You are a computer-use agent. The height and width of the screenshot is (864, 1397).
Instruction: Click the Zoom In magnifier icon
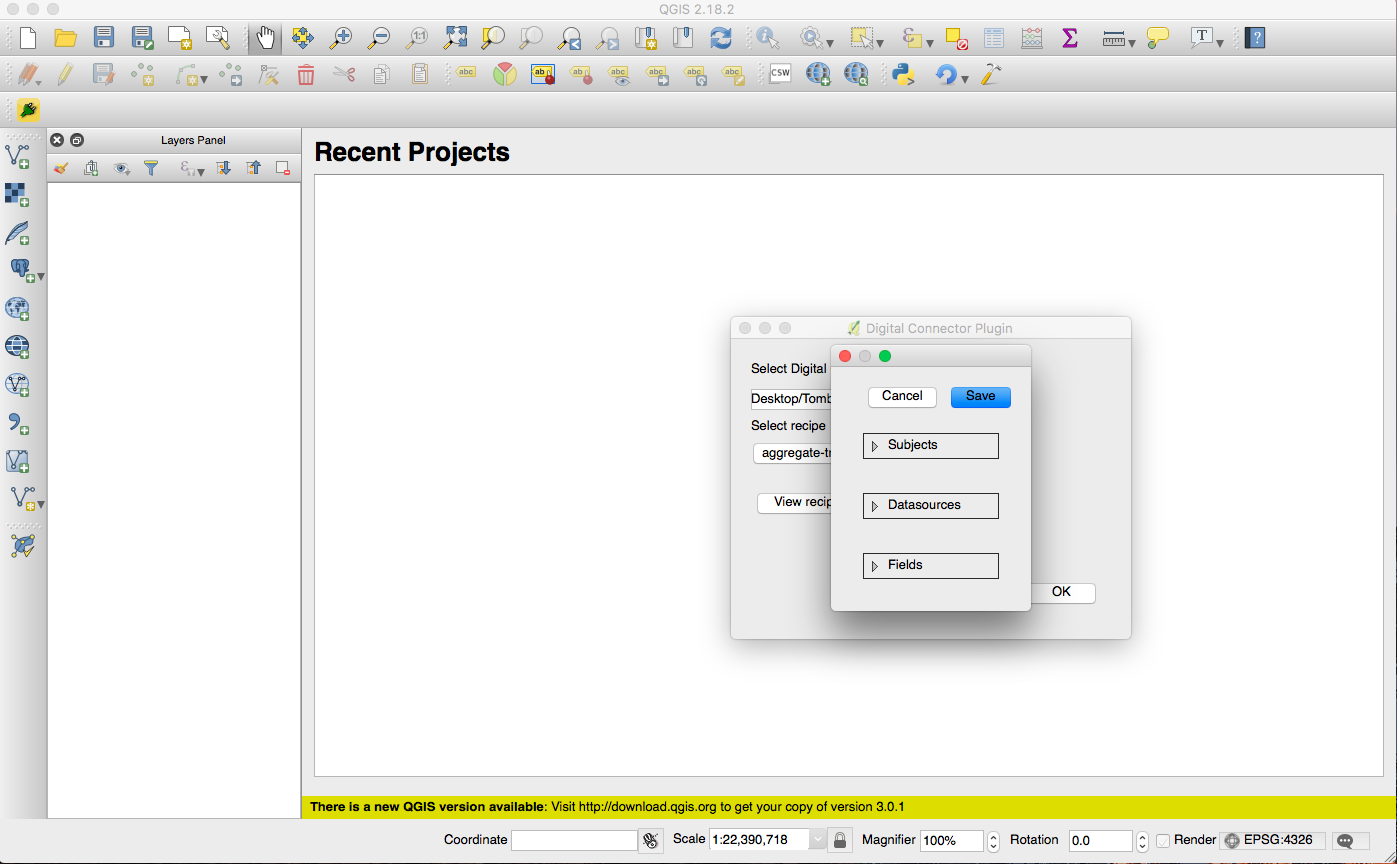pyautogui.click(x=341, y=38)
